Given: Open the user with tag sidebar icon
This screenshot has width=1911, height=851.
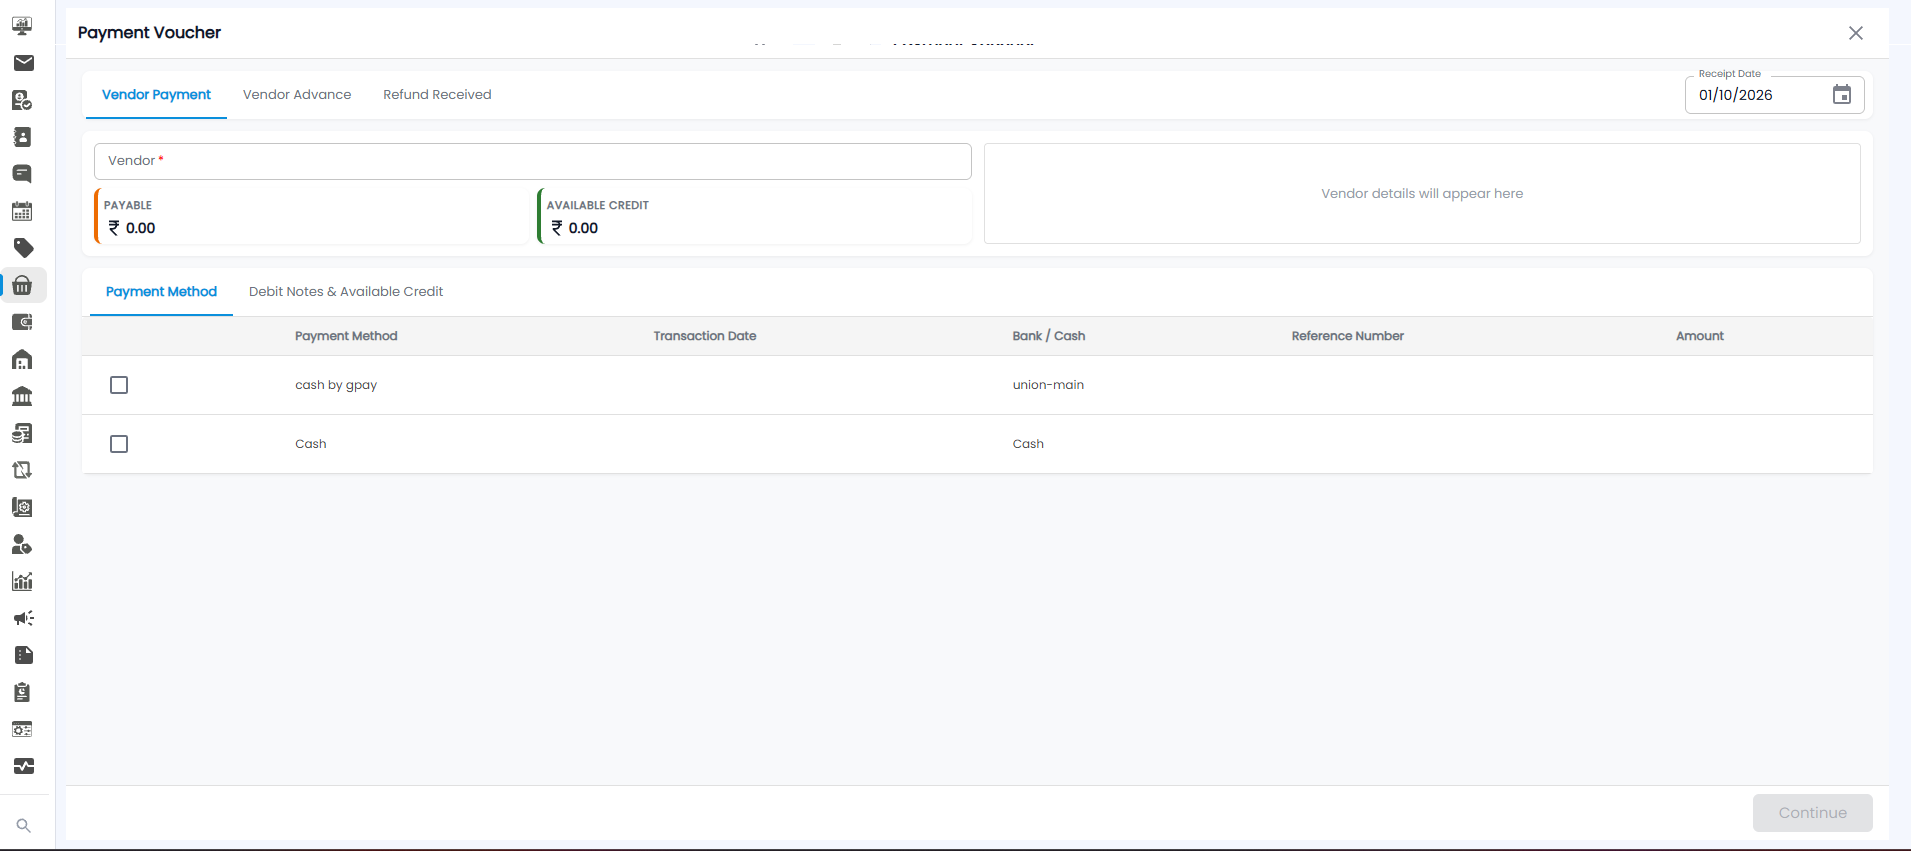Looking at the screenshot, I should [22, 544].
